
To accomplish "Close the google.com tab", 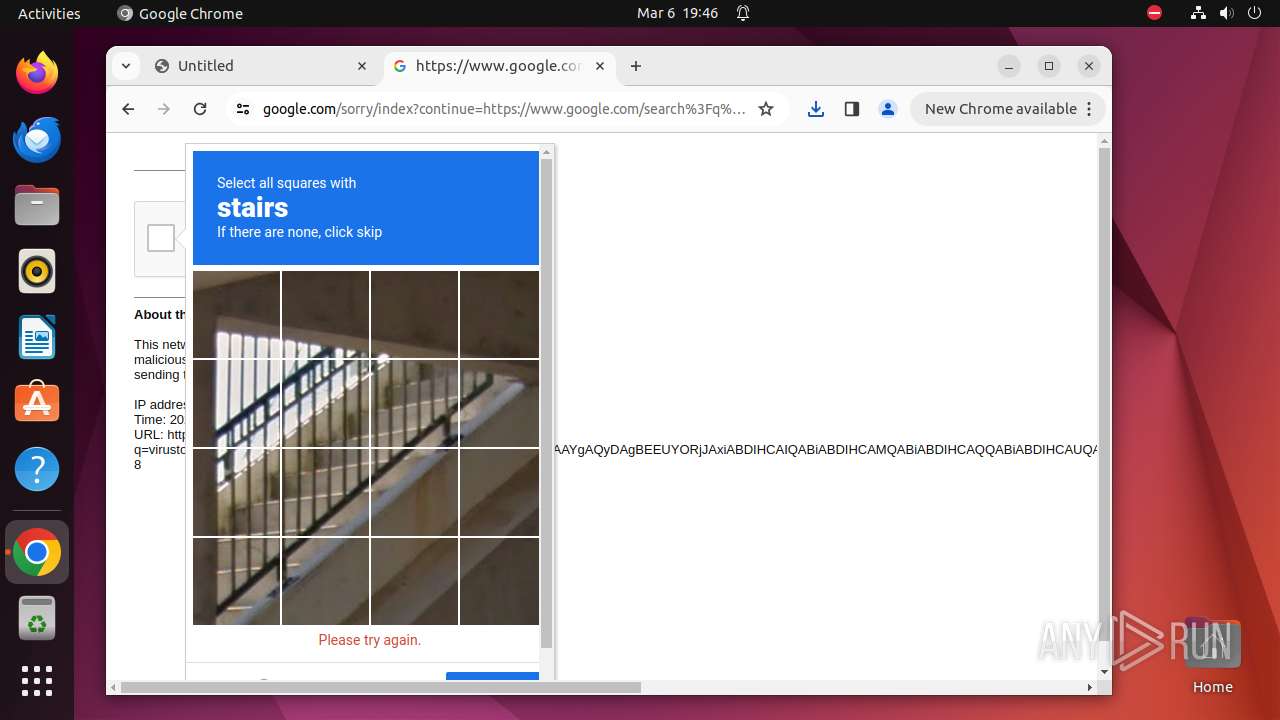I will (x=600, y=66).
